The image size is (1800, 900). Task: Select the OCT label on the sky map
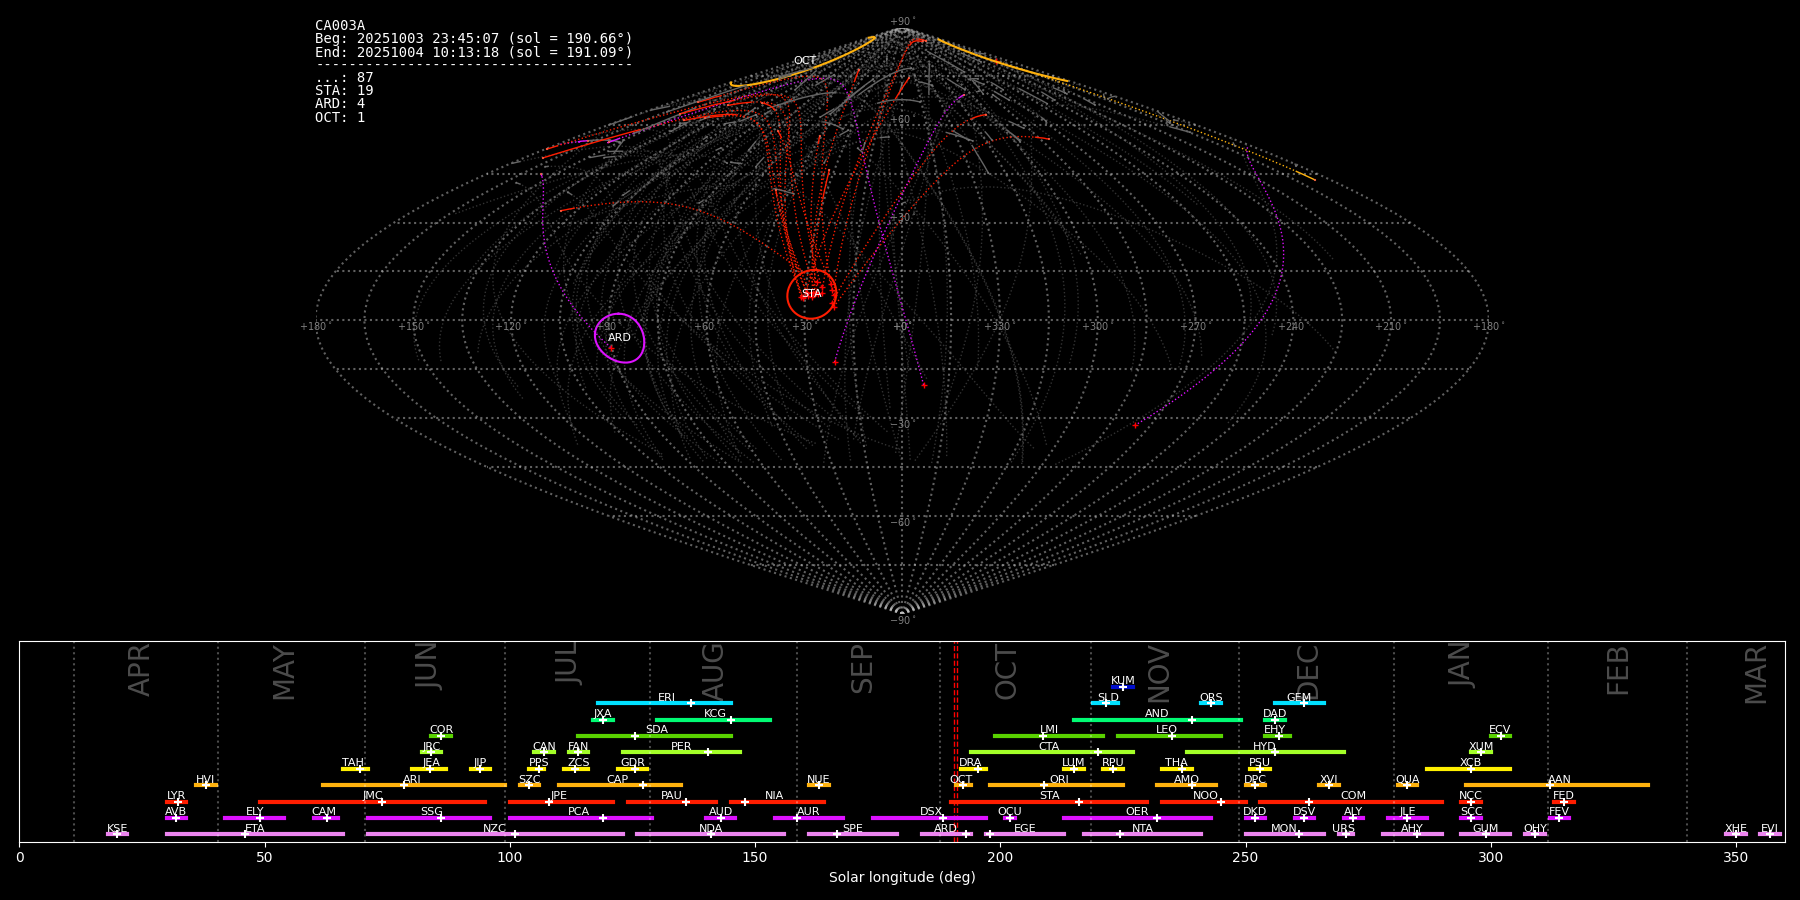pyautogui.click(x=805, y=61)
